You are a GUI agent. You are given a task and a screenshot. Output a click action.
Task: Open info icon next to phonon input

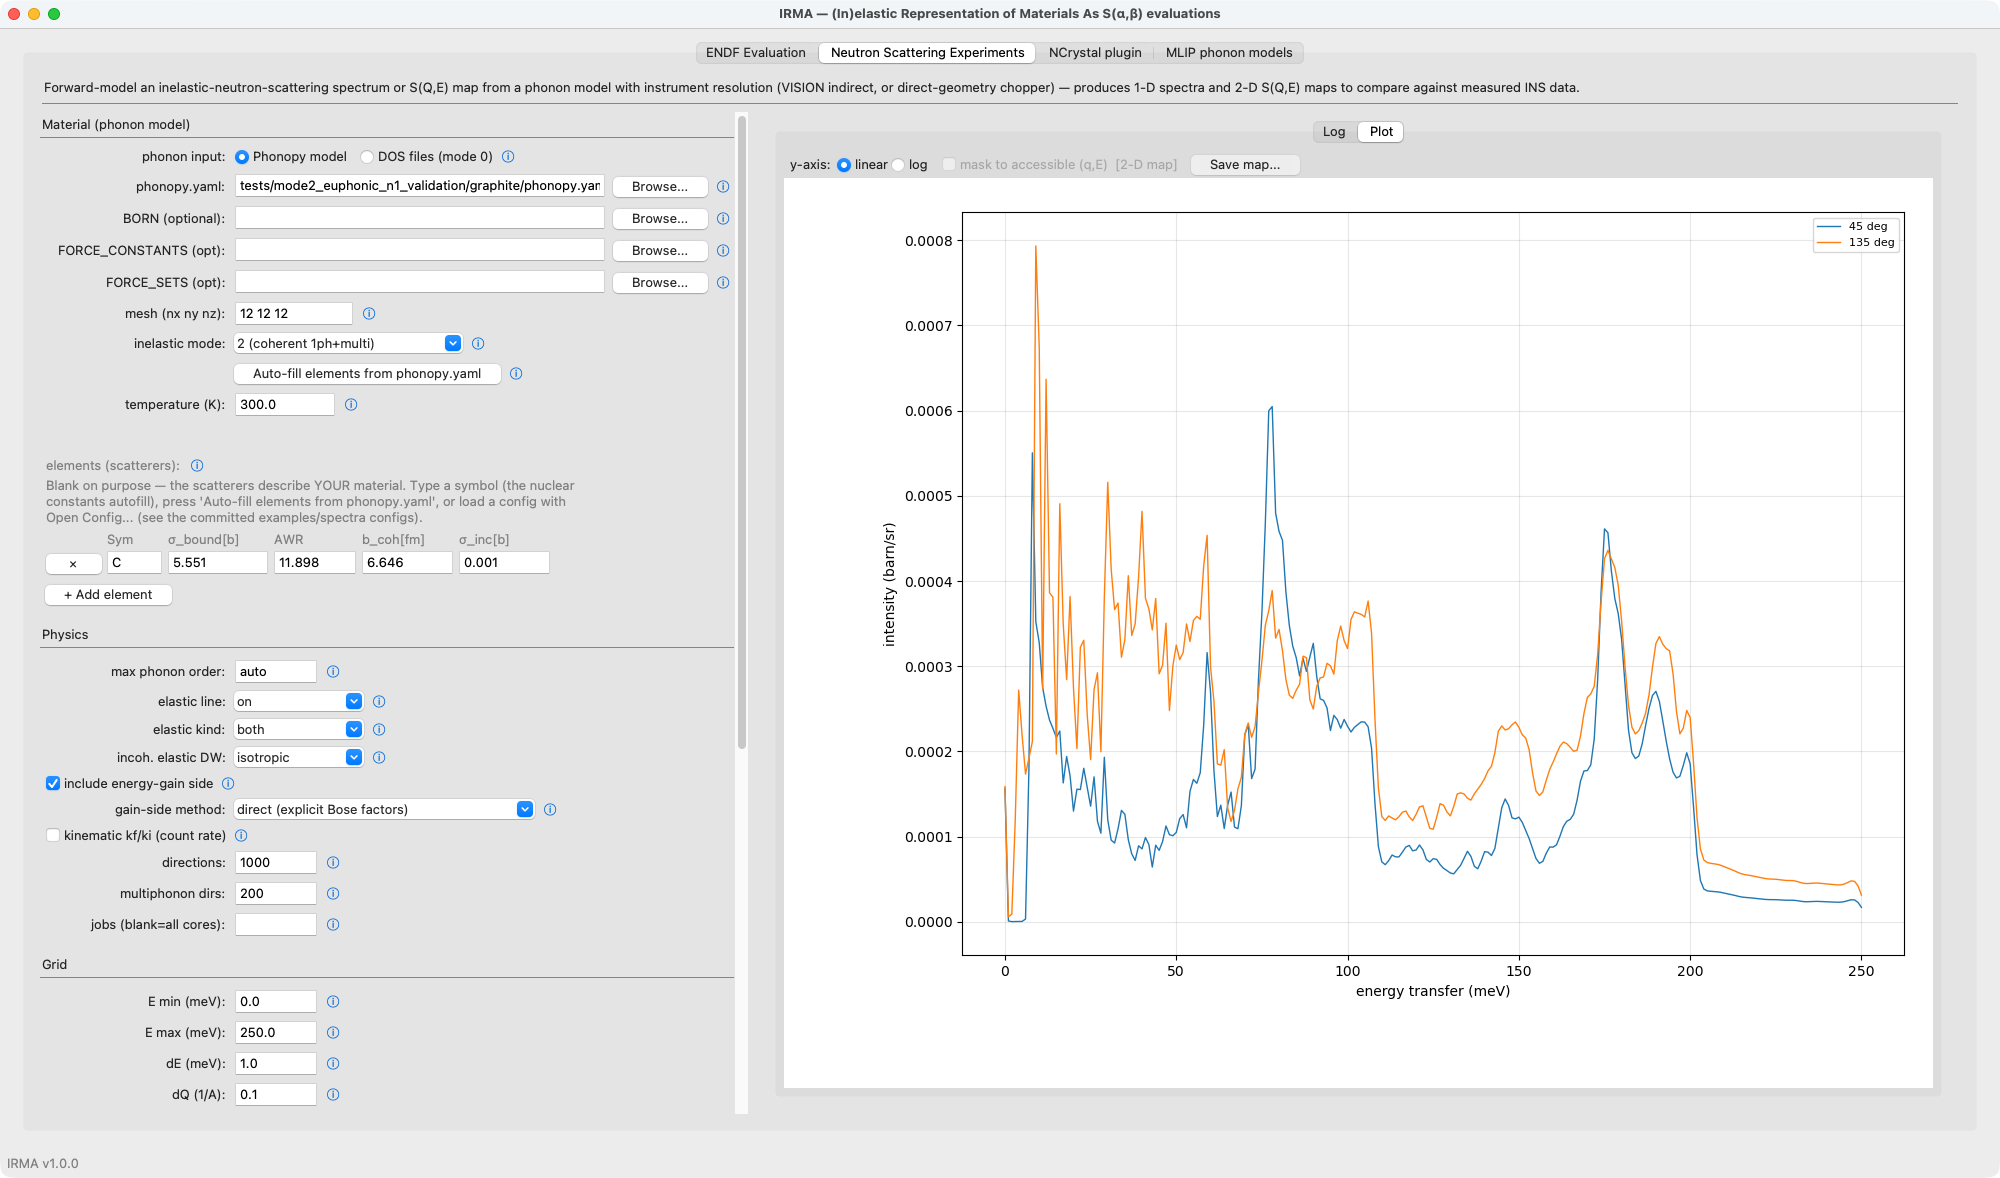(508, 157)
